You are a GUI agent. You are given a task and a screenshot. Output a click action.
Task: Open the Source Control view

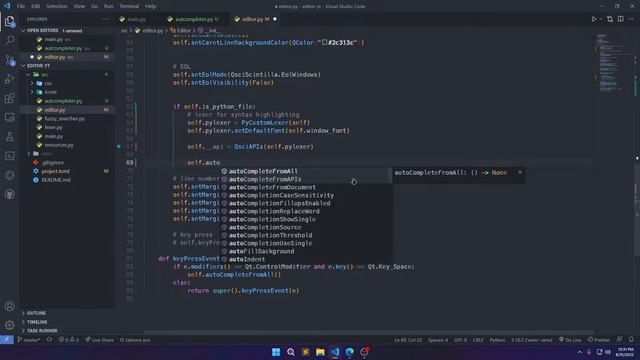pyautogui.click(x=9, y=60)
